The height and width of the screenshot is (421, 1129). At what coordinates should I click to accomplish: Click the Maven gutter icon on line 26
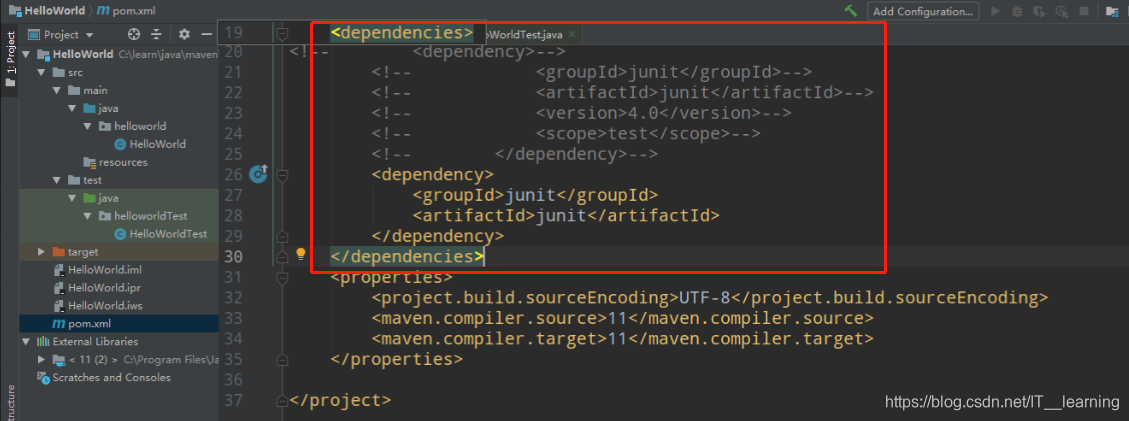tap(258, 173)
